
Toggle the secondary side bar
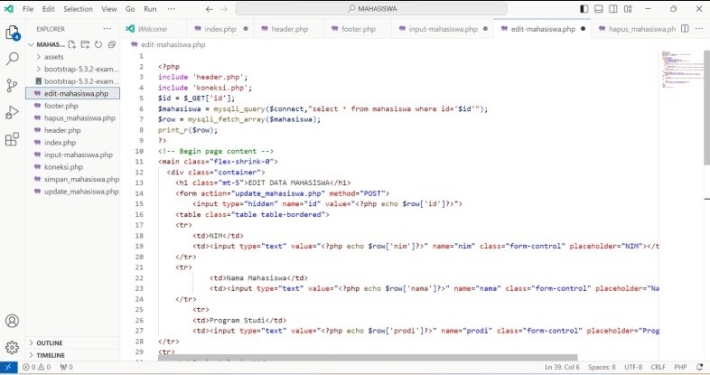[x=613, y=9]
